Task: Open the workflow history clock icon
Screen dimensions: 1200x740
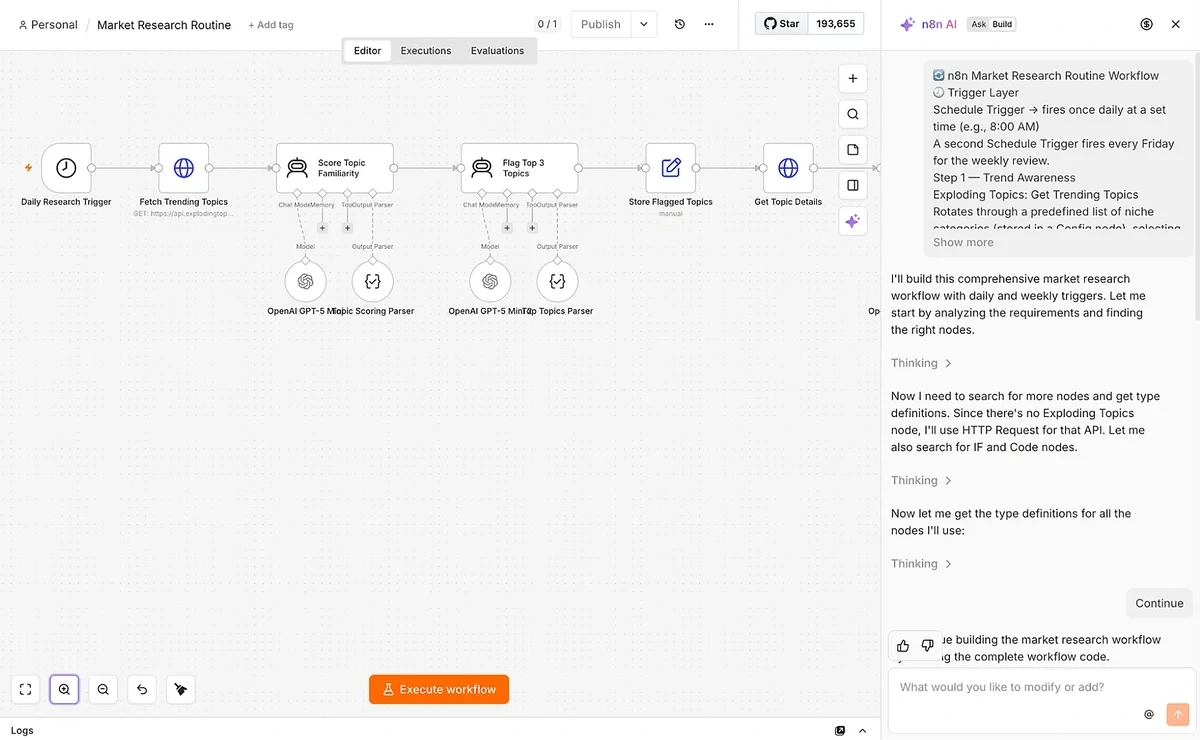Action: tap(680, 24)
